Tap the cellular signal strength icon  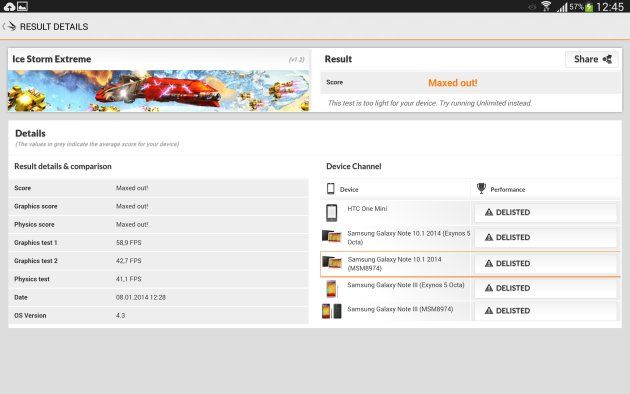click(x=562, y=7)
